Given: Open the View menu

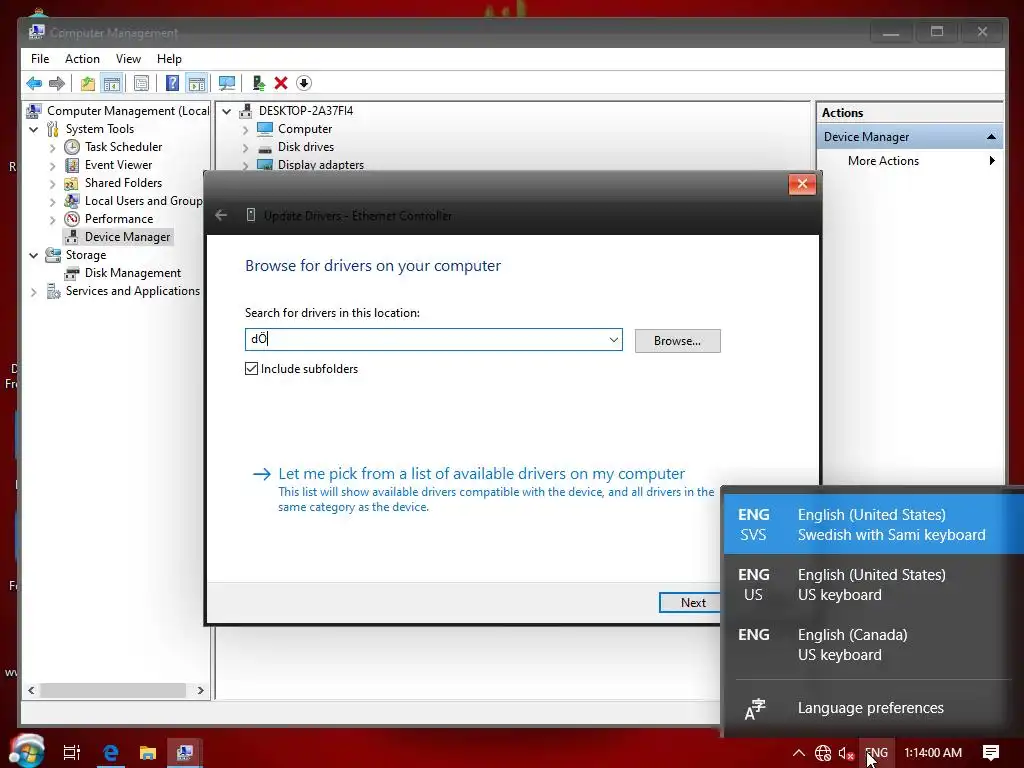Looking at the screenshot, I should [128, 59].
